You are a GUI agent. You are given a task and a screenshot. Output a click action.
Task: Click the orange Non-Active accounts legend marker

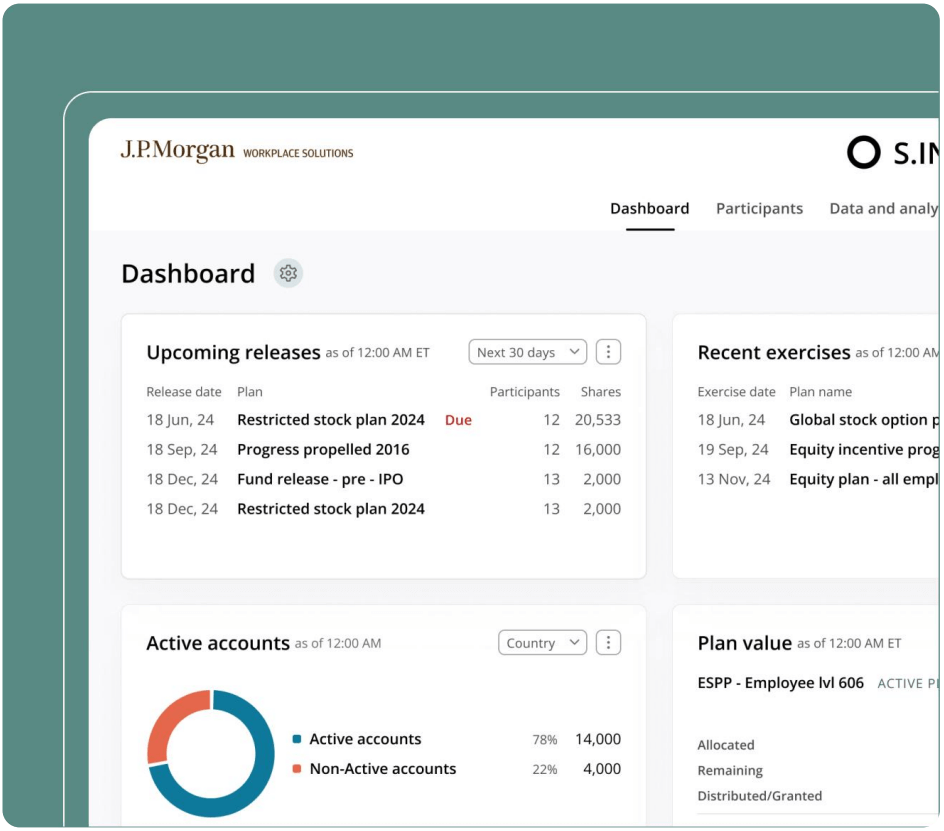(297, 769)
